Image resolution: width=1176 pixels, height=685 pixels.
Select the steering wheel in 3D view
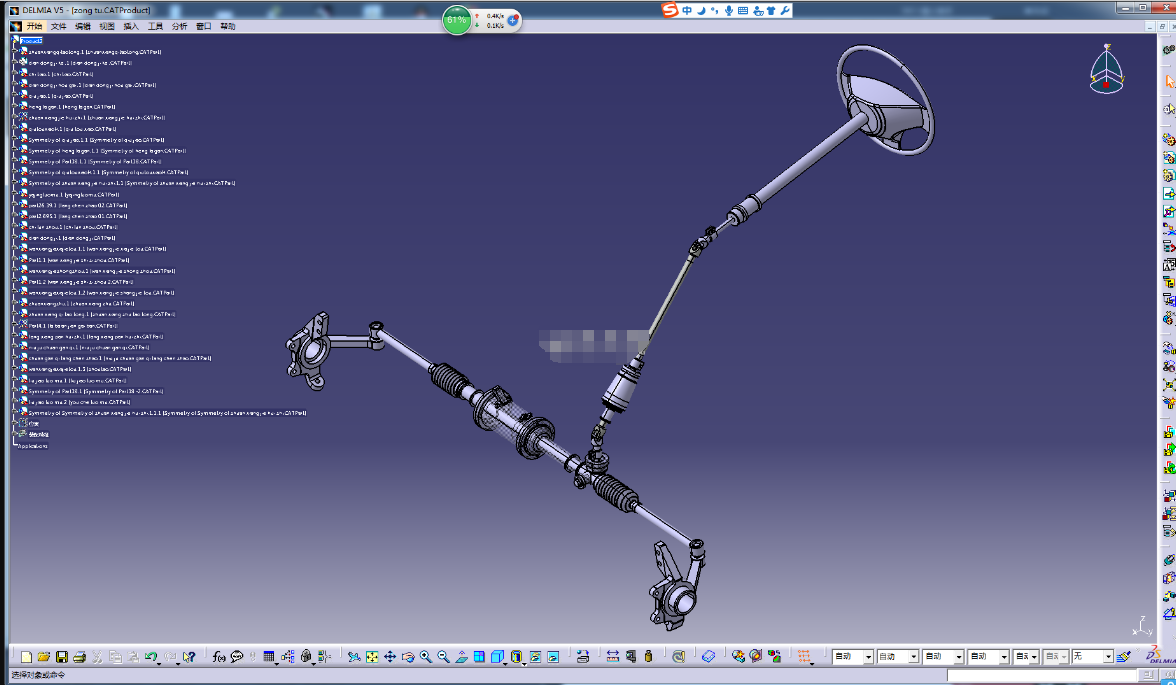tap(885, 99)
